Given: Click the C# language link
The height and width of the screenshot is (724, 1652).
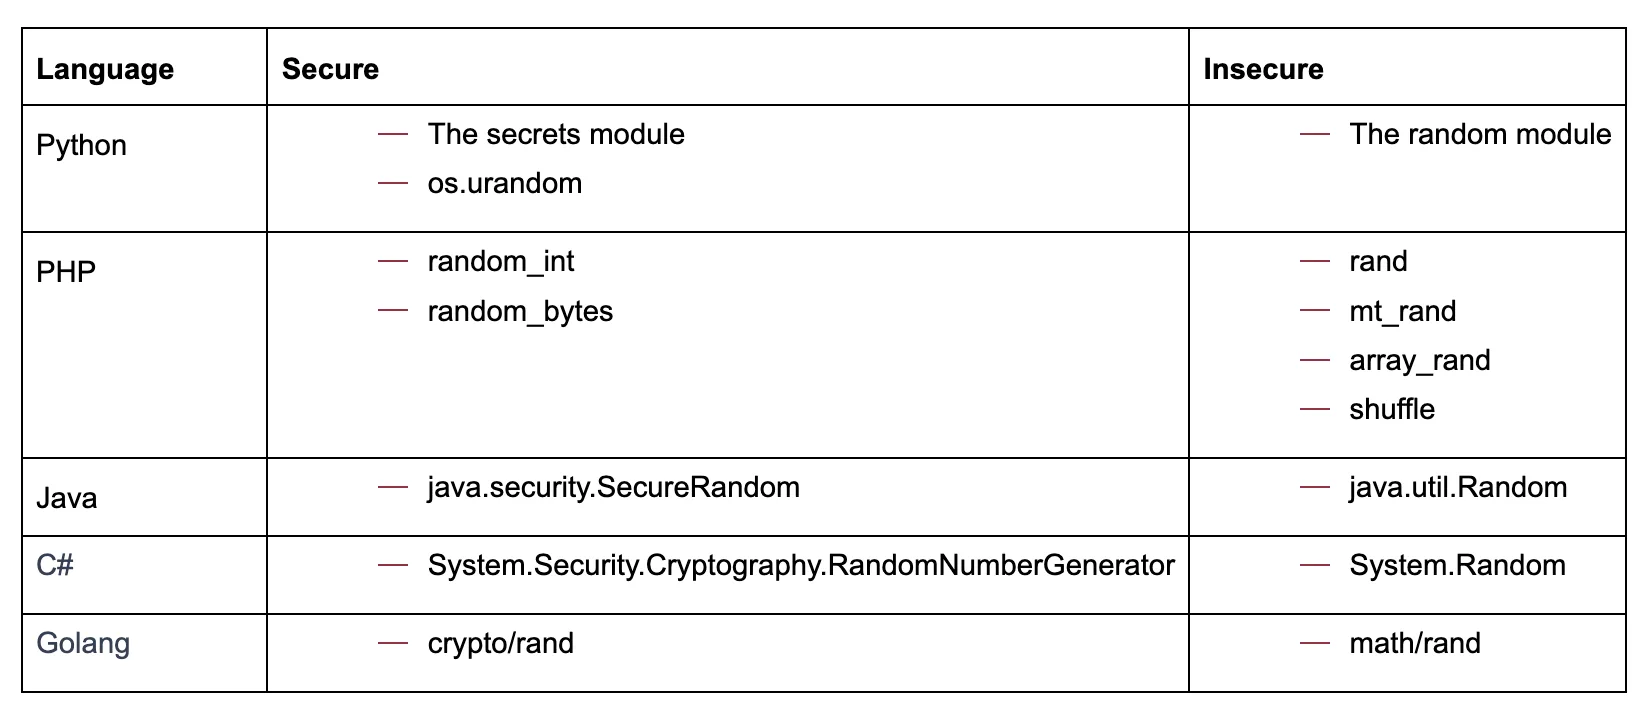Looking at the screenshot, I should (x=55, y=566).
